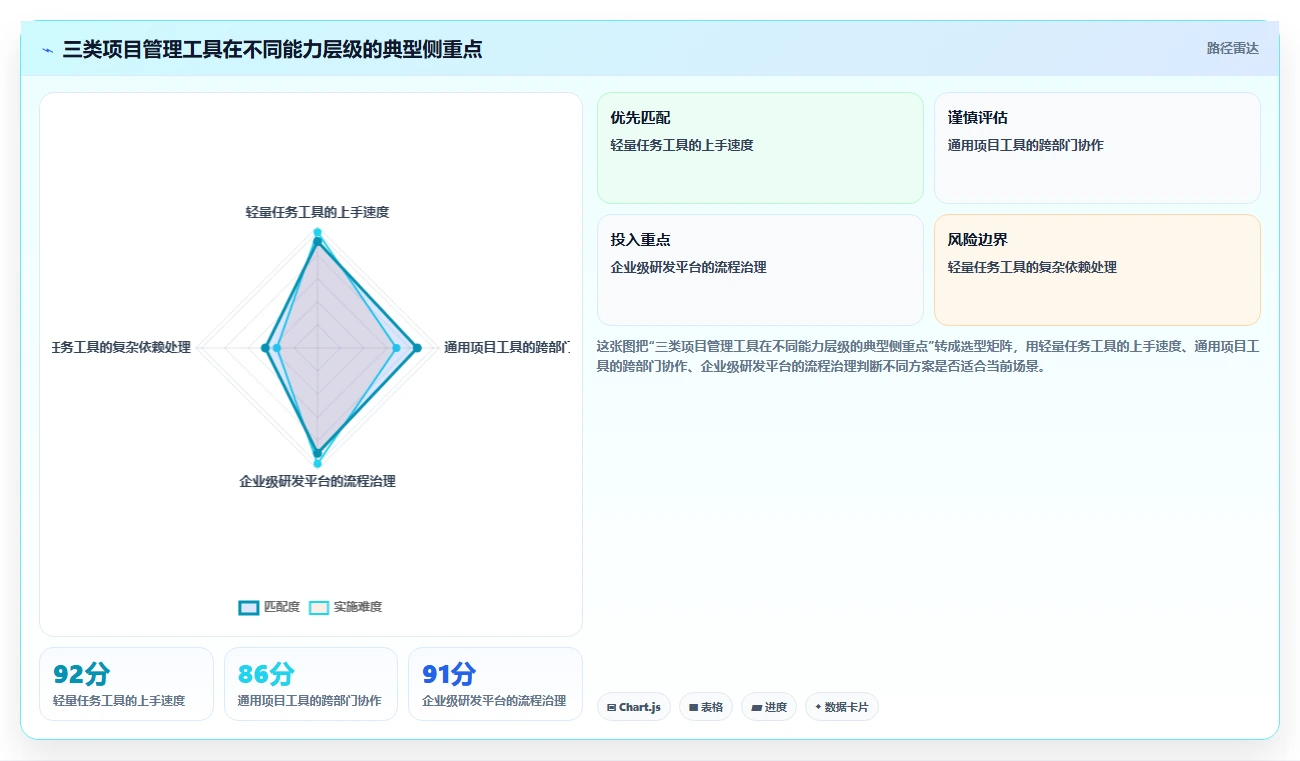Image resolution: width=1300 pixels, height=761 pixels.
Task: Click the 路径雷达 label in the header
Action: coord(1232,48)
